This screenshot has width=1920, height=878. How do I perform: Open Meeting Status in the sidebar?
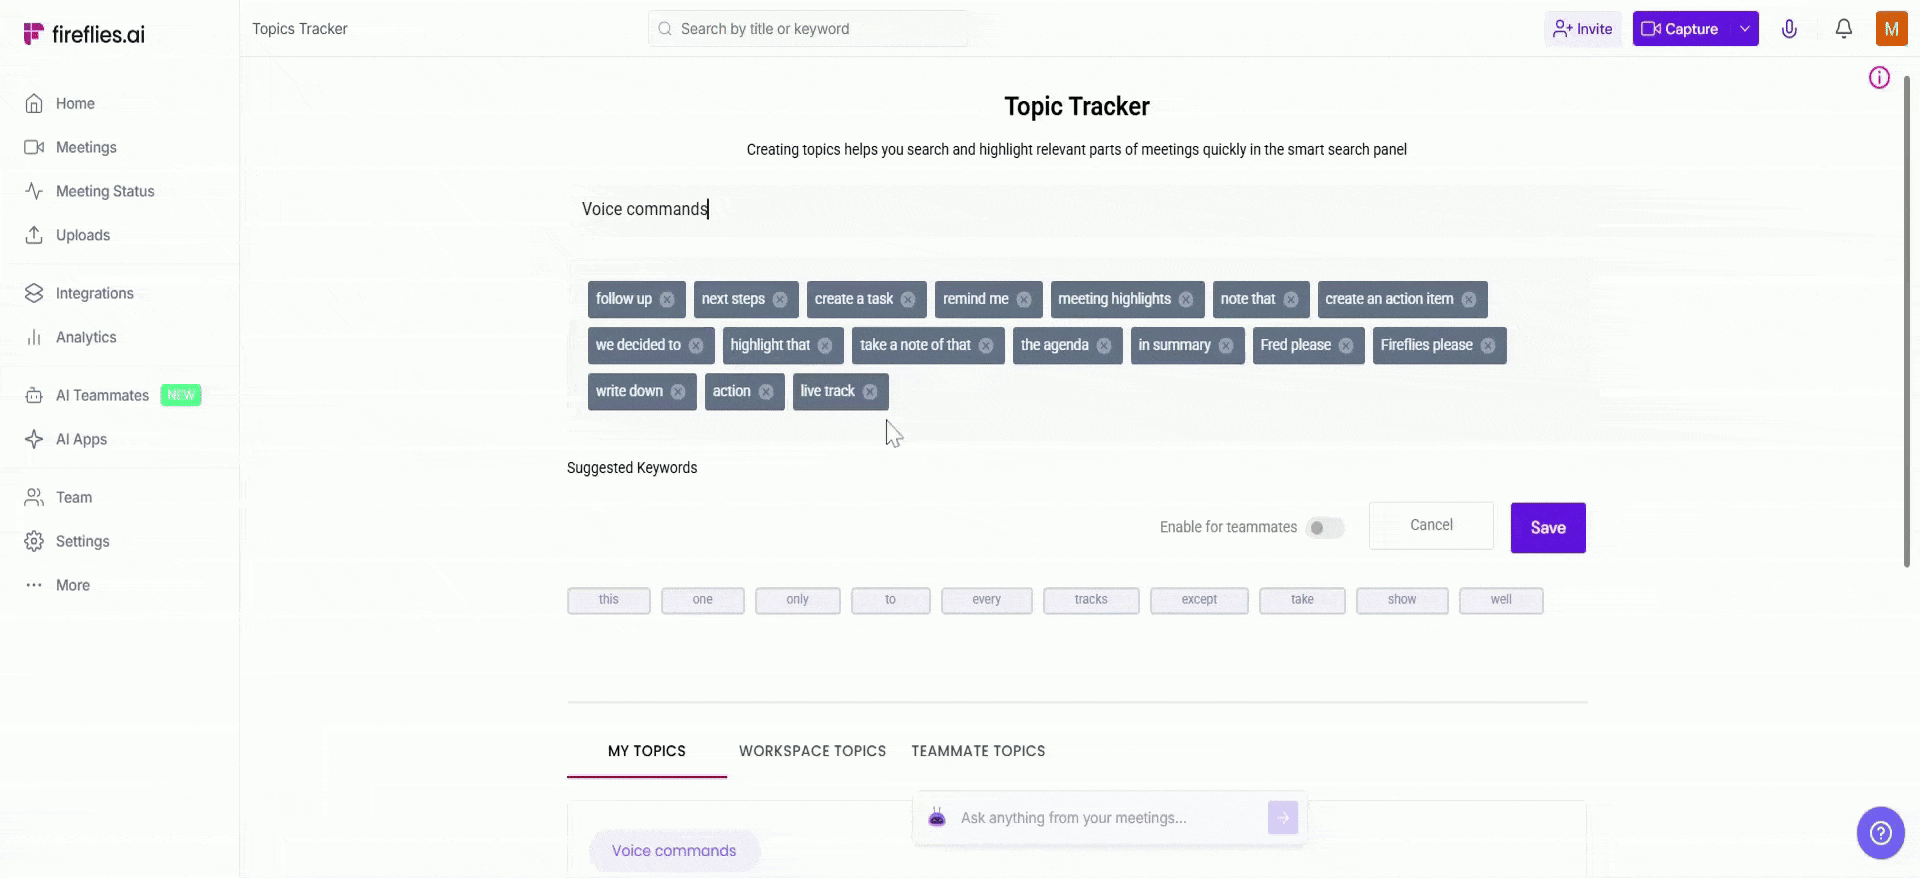coord(105,191)
